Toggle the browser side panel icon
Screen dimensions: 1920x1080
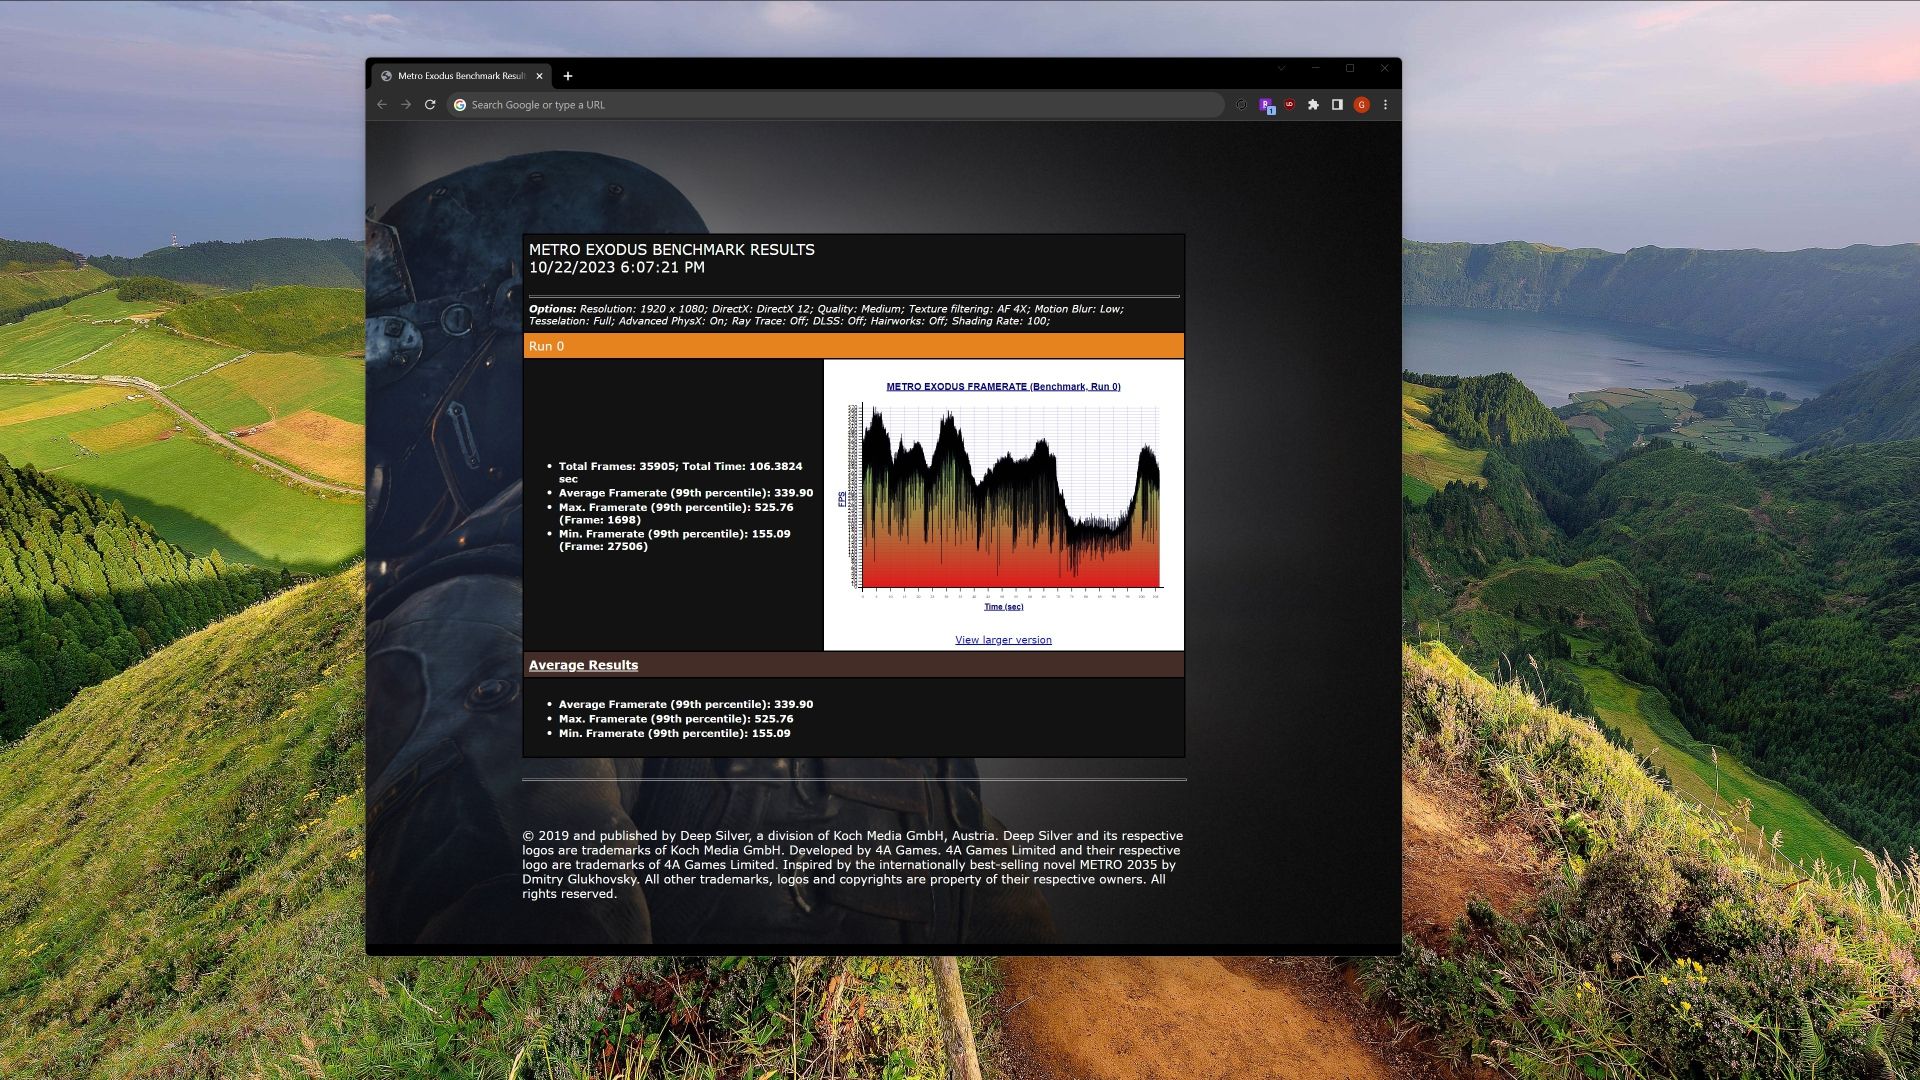point(1337,104)
